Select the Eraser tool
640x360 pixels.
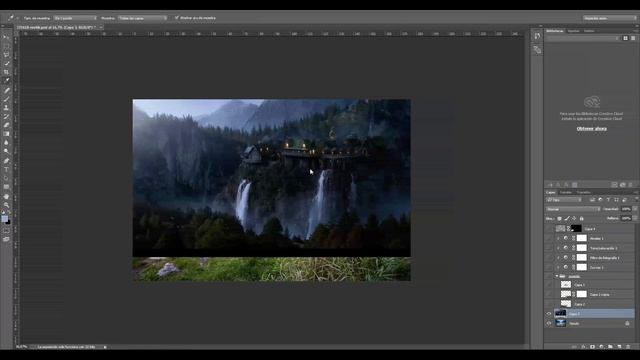6,125
